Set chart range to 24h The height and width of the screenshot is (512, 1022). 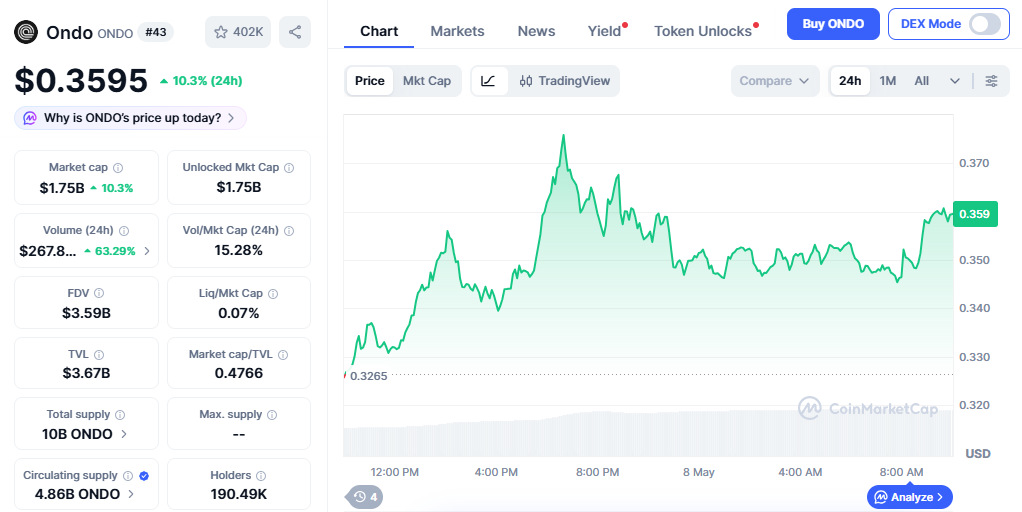(x=850, y=81)
